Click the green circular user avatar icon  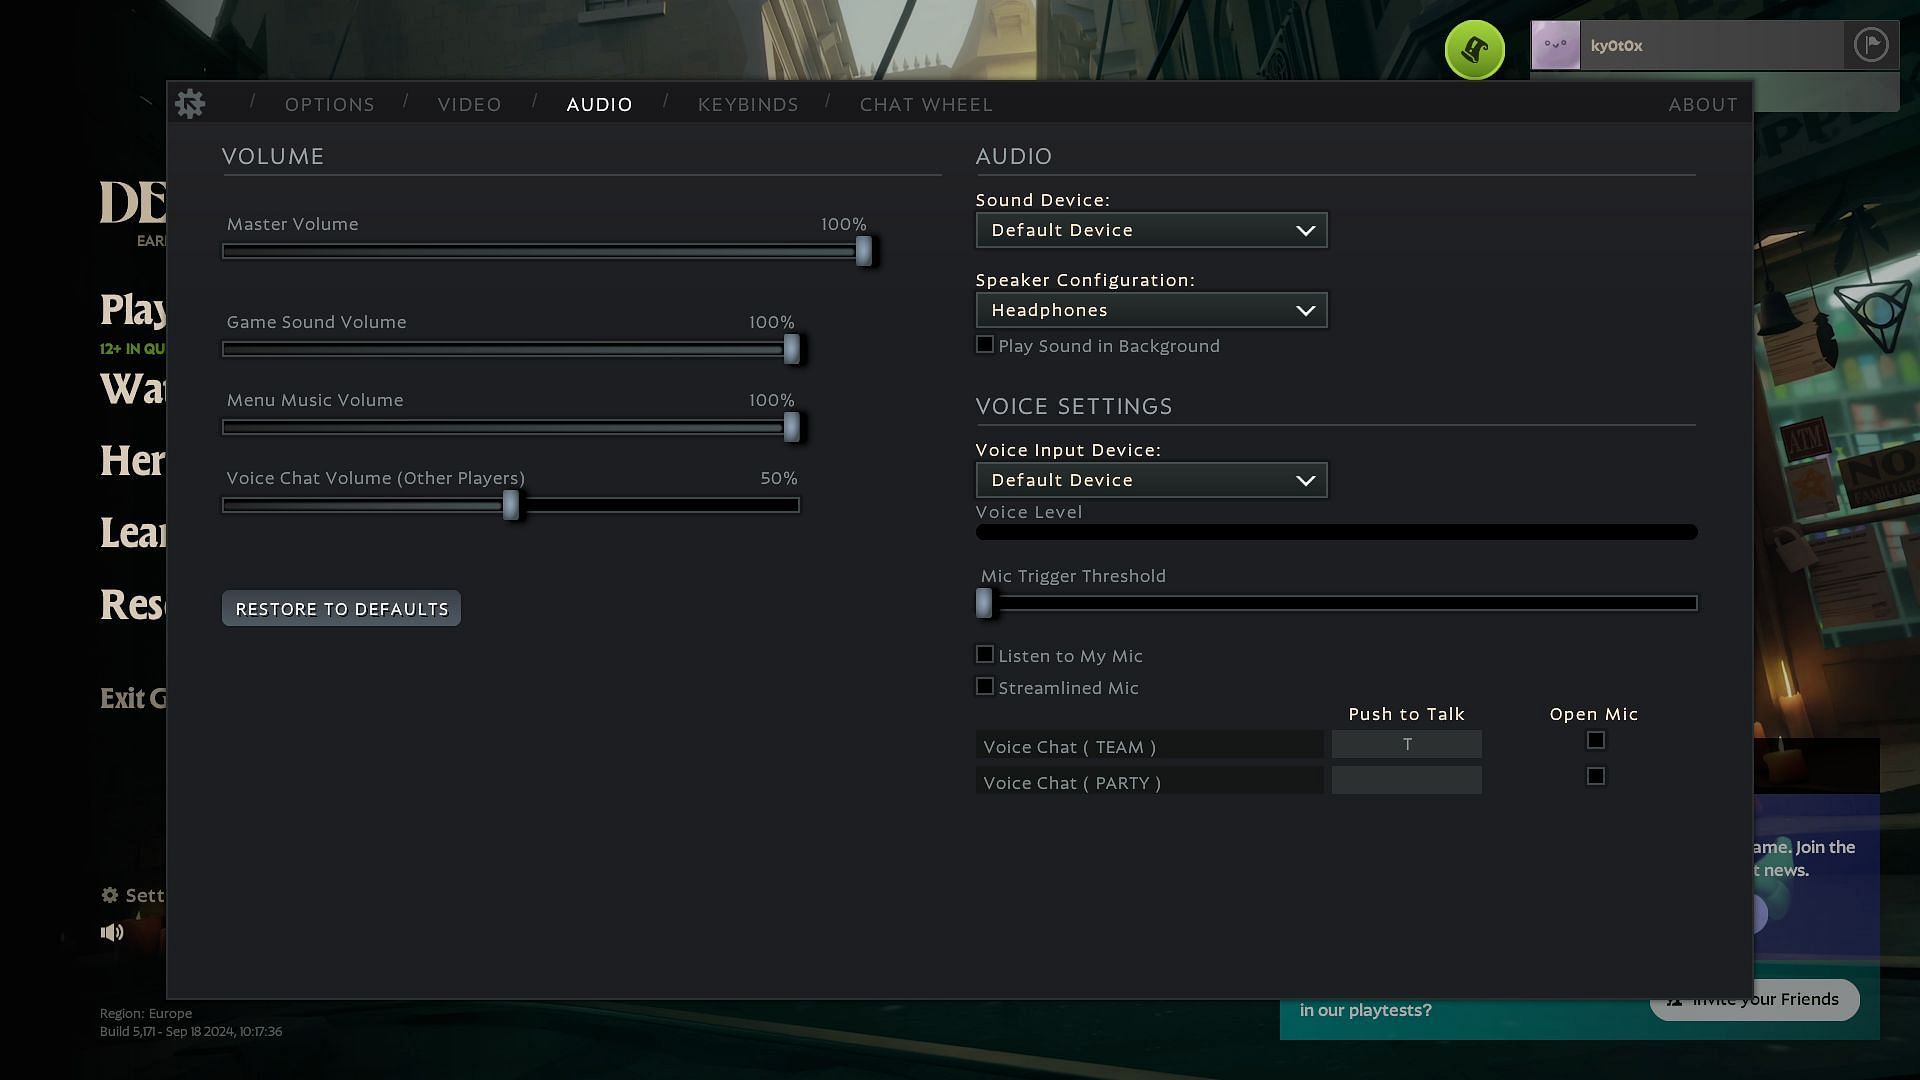click(x=1474, y=47)
